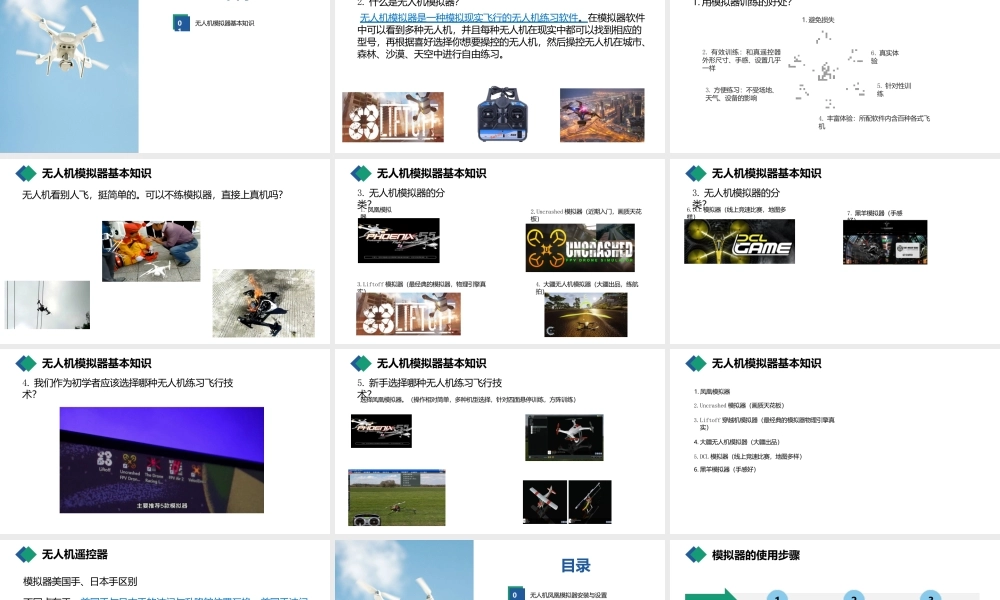
Task: Click the DCL GAME logo image
Action: click(739, 242)
